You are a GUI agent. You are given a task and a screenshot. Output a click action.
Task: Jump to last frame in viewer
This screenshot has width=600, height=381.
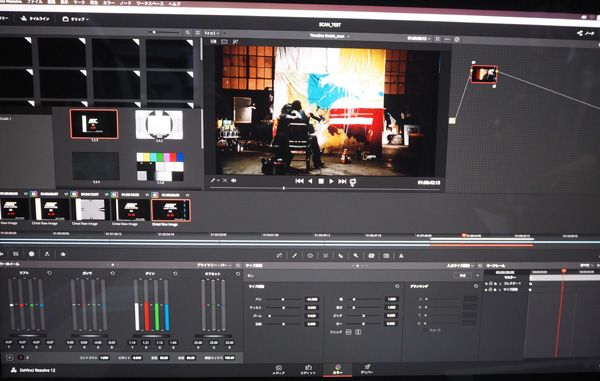click(x=342, y=181)
